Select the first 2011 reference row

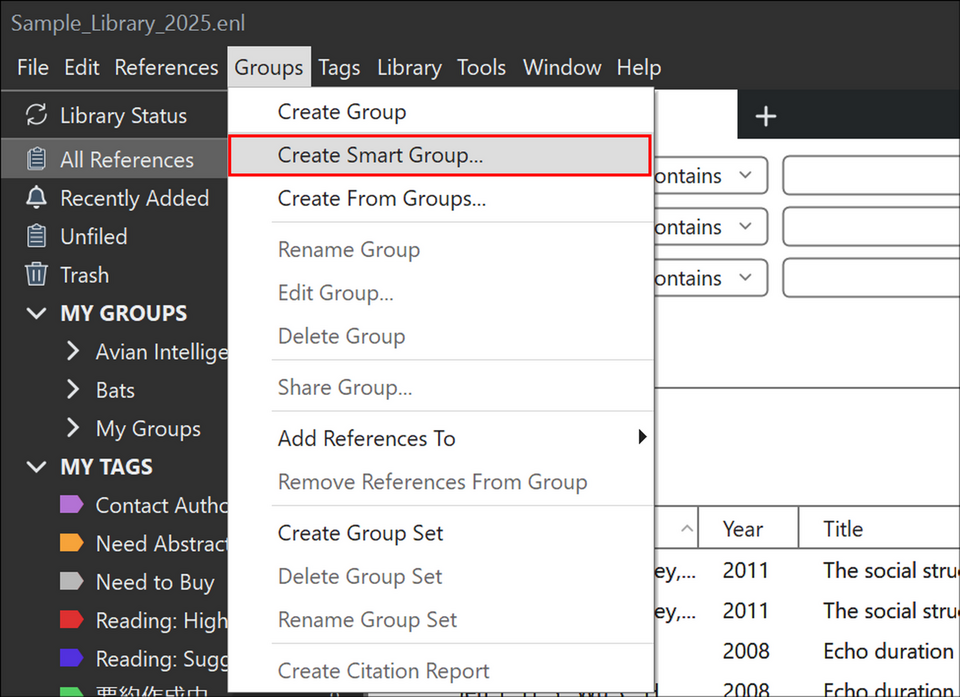pyautogui.click(x=807, y=570)
